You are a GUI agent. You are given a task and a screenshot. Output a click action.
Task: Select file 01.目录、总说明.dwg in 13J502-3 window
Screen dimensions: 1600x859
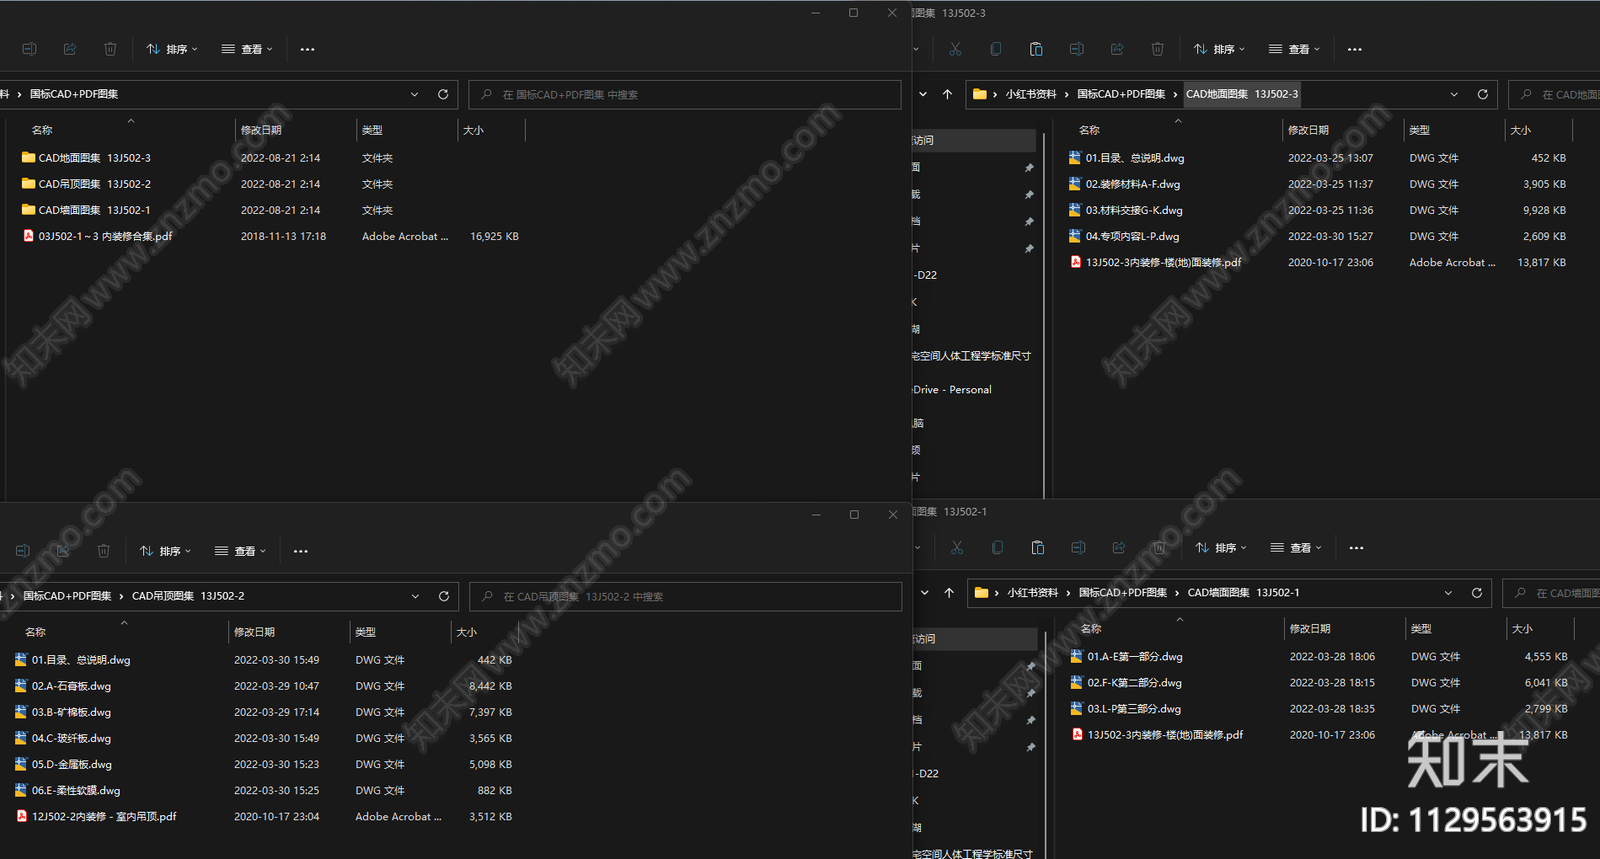click(x=1126, y=158)
